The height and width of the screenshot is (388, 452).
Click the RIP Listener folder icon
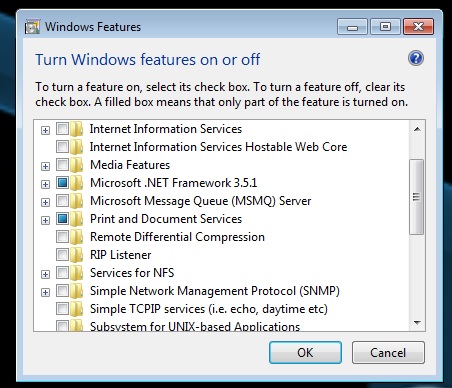(x=76, y=255)
